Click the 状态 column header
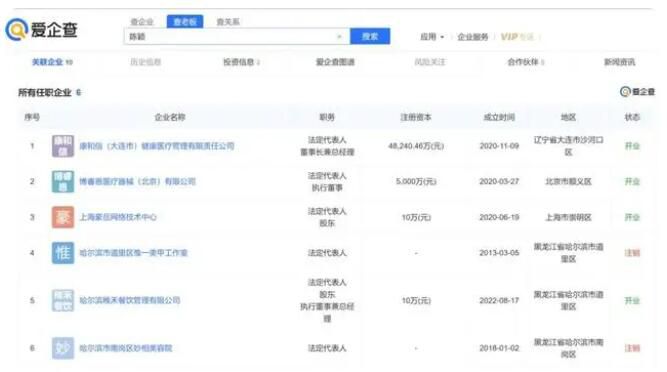 click(x=632, y=117)
